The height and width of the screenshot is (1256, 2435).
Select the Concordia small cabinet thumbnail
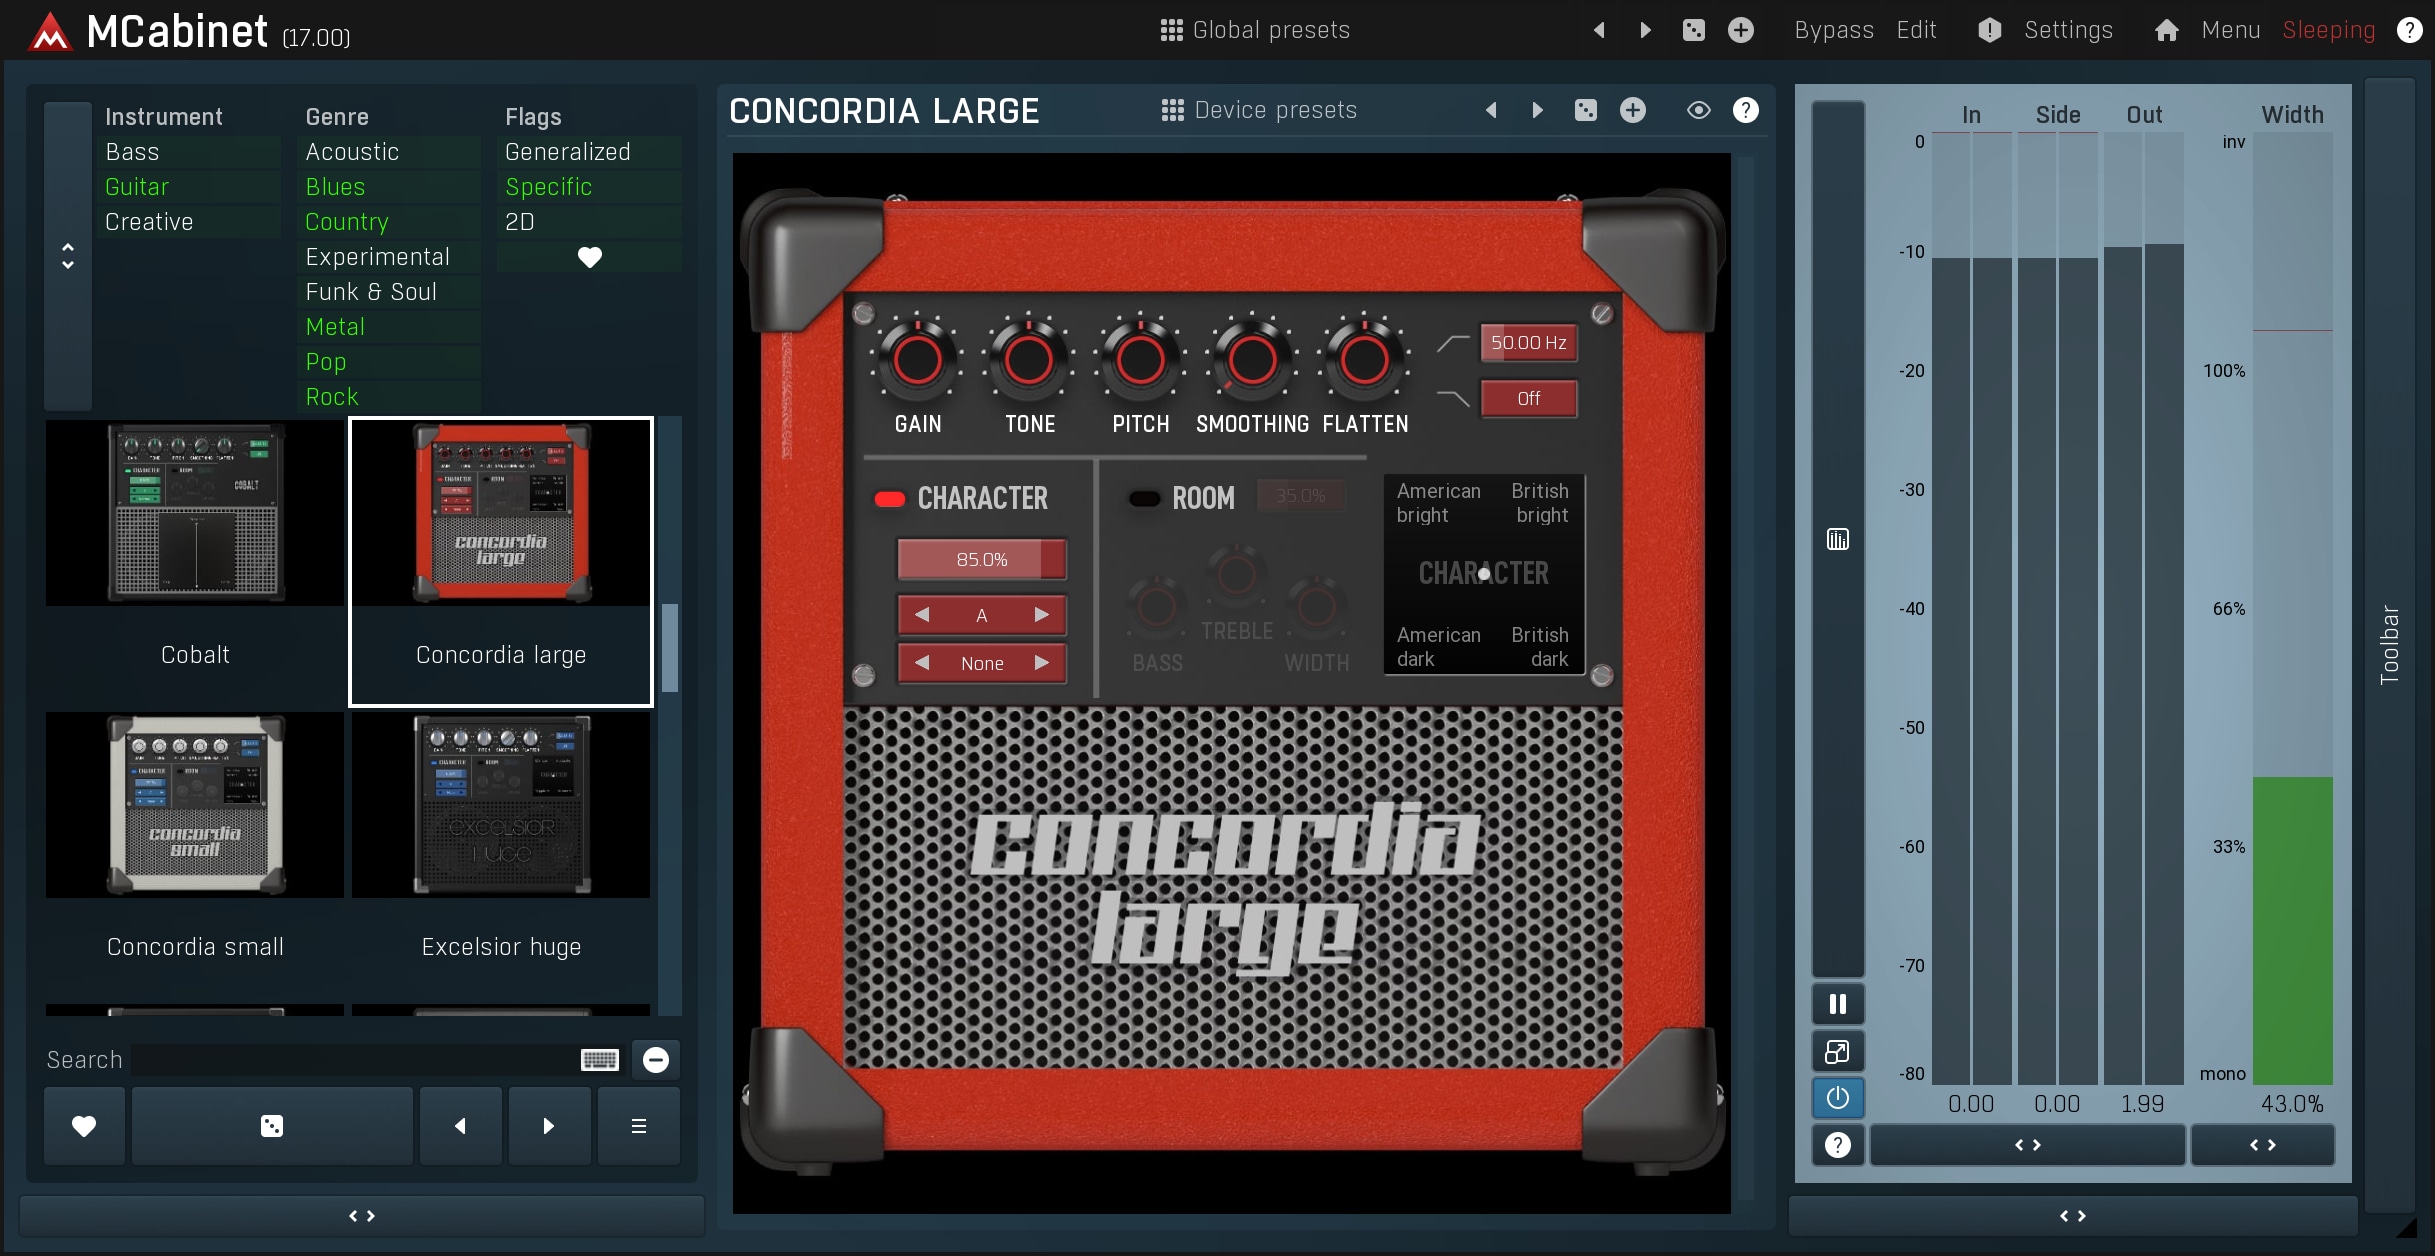[x=195, y=805]
